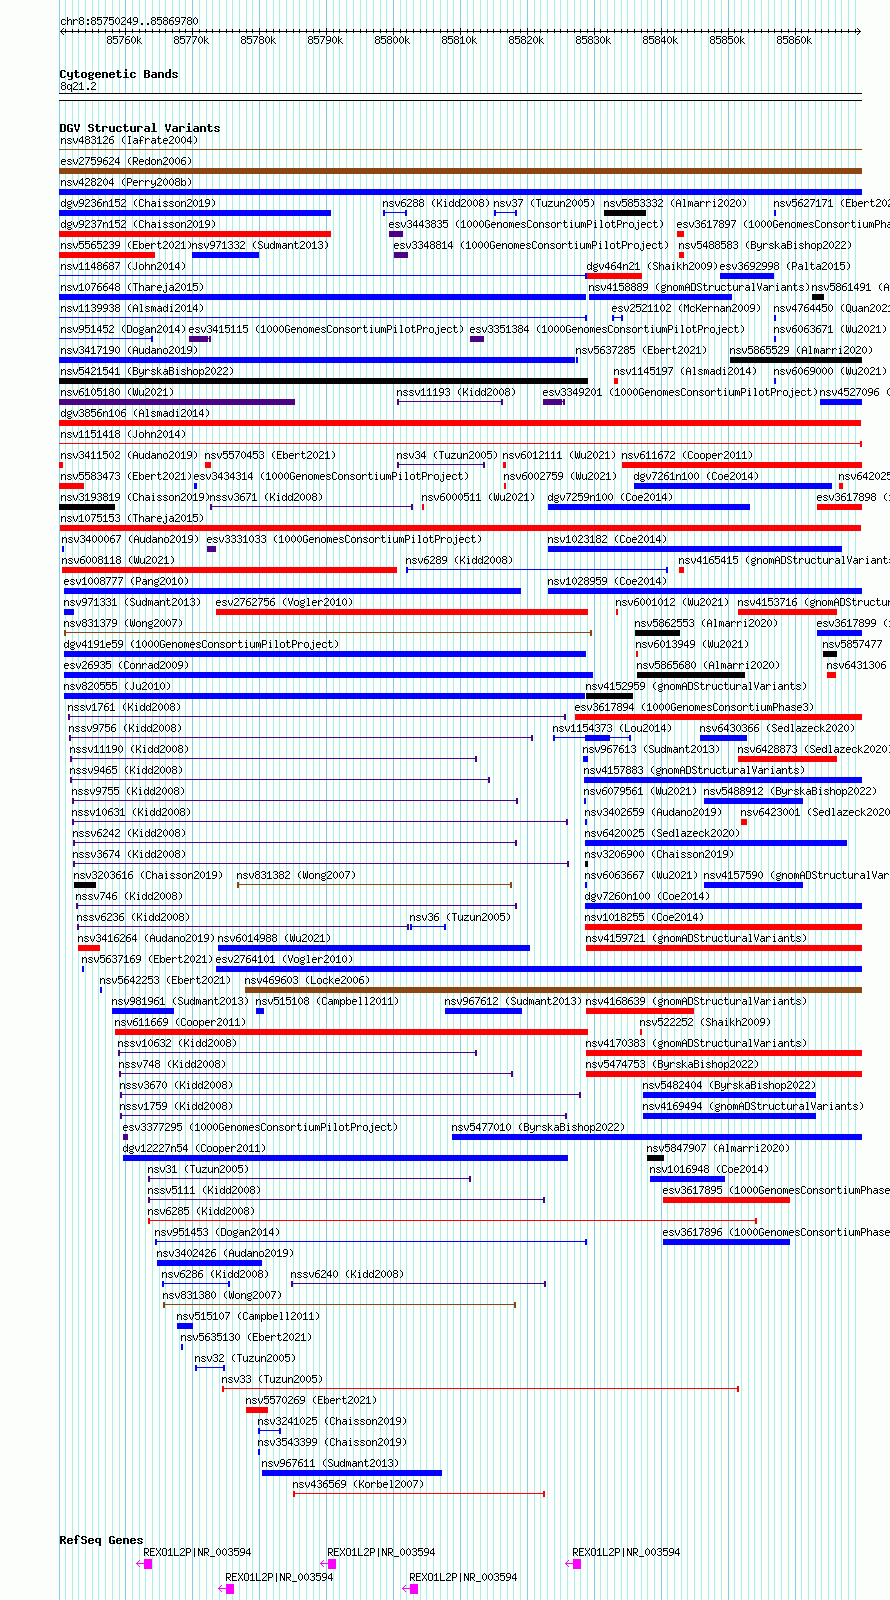
Task: Click nsv1023182 (Coe2014) label
Action: [606, 540]
